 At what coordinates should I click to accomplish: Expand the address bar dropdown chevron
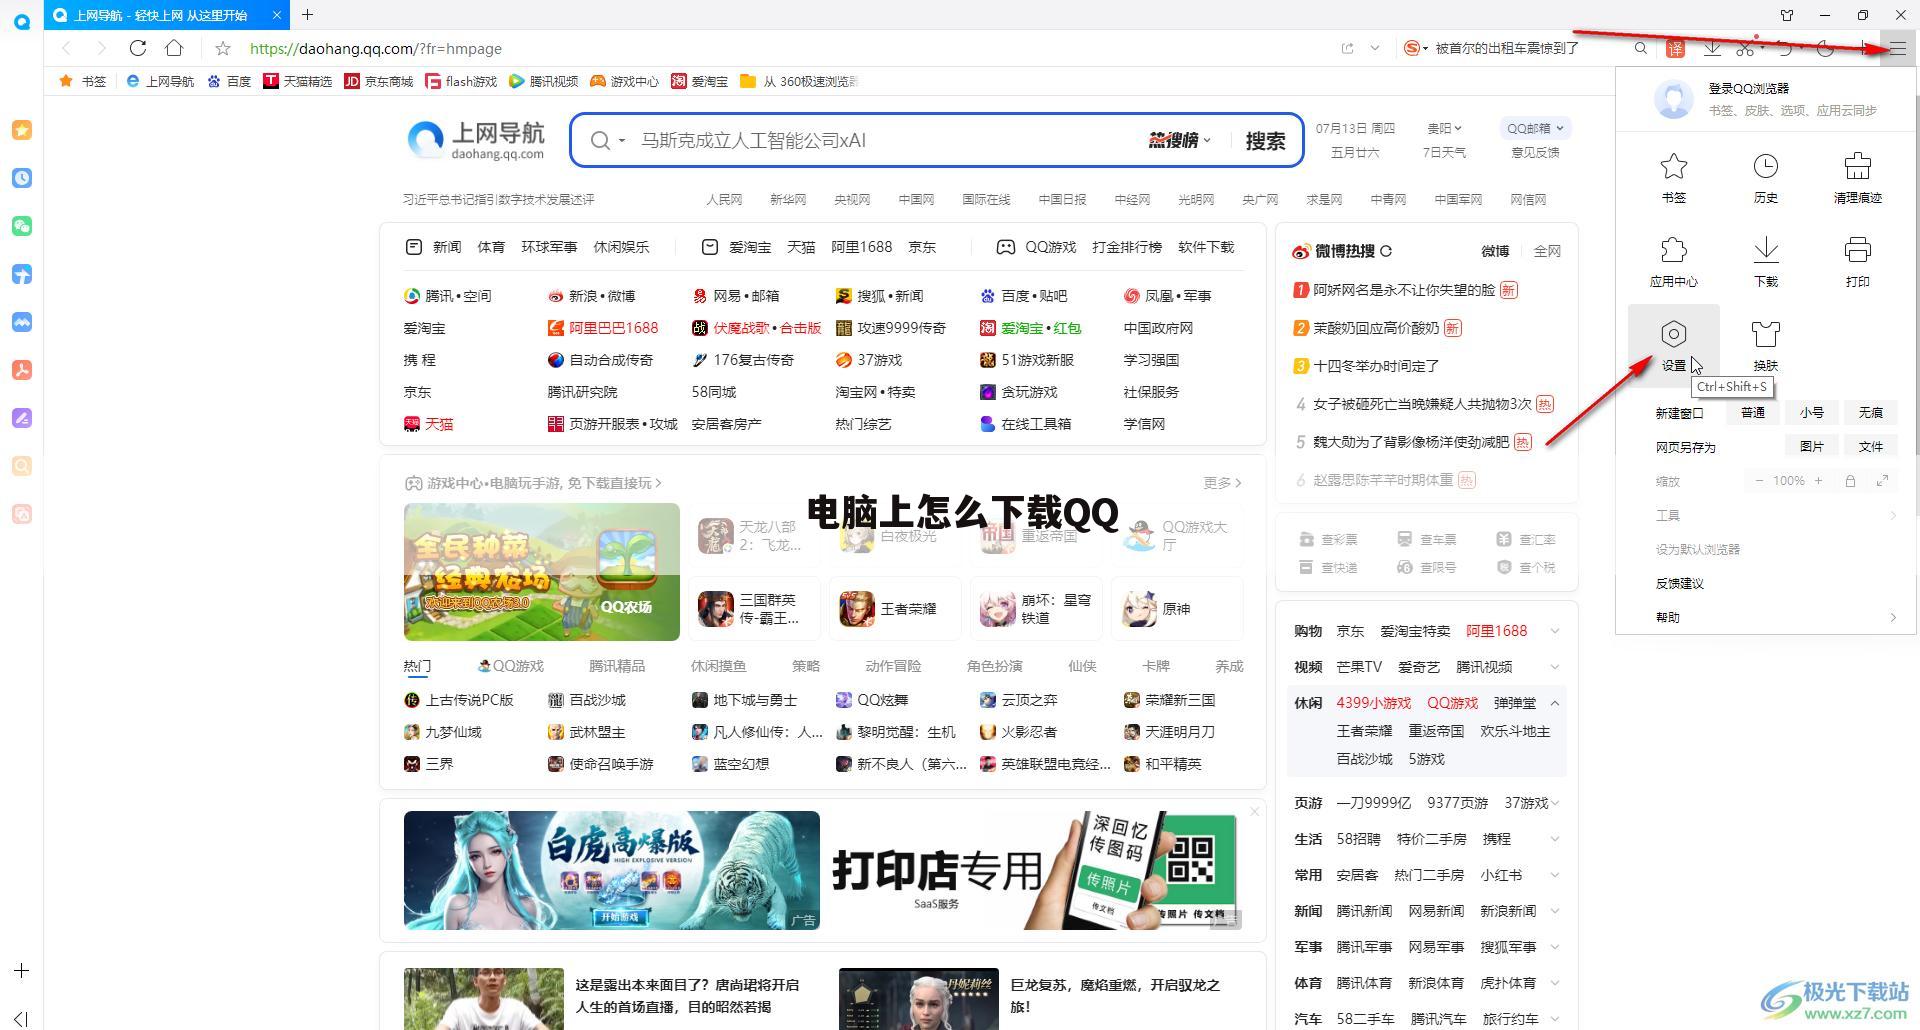[x=1375, y=48]
